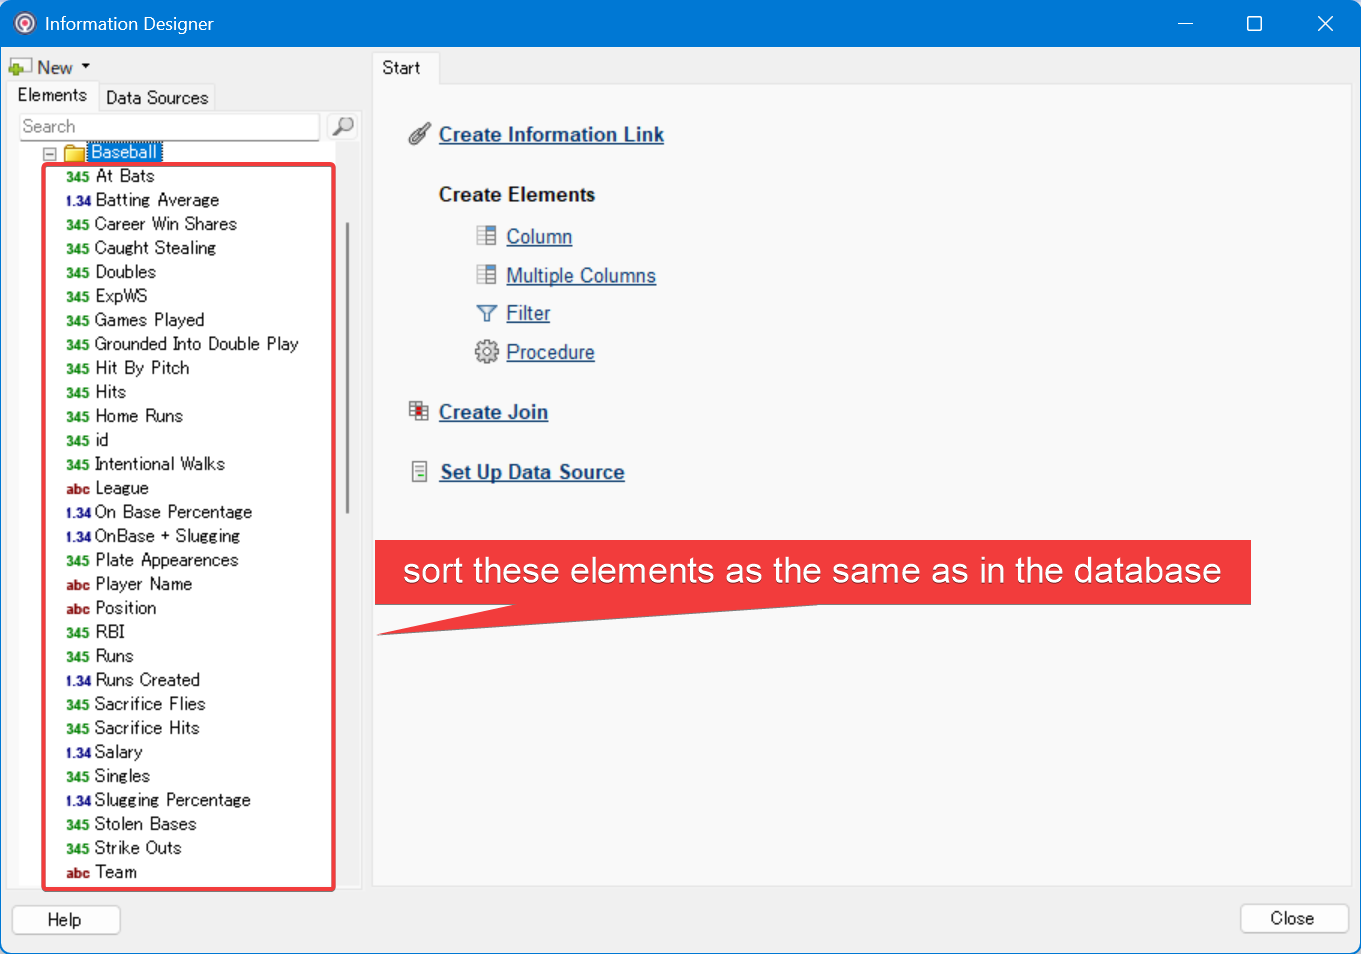Click the search magnifier icon button
Image resolution: width=1361 pixels, height=954 pixels.
click(343, 126)
